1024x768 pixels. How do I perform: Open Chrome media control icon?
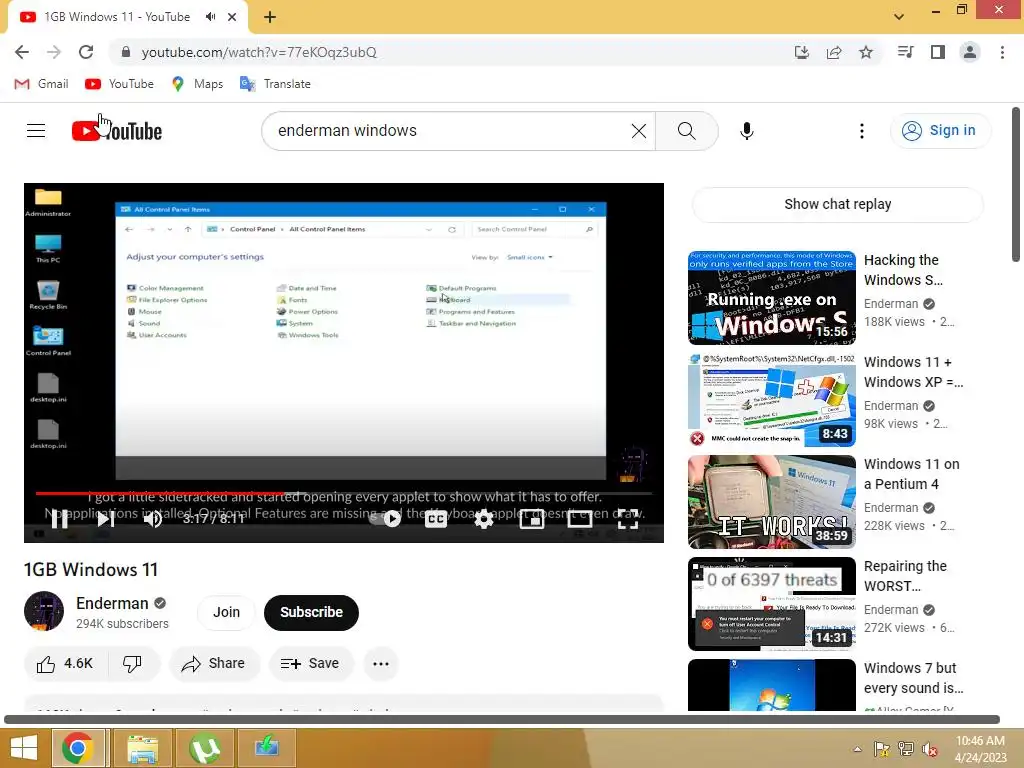click(x=905, y=52)
